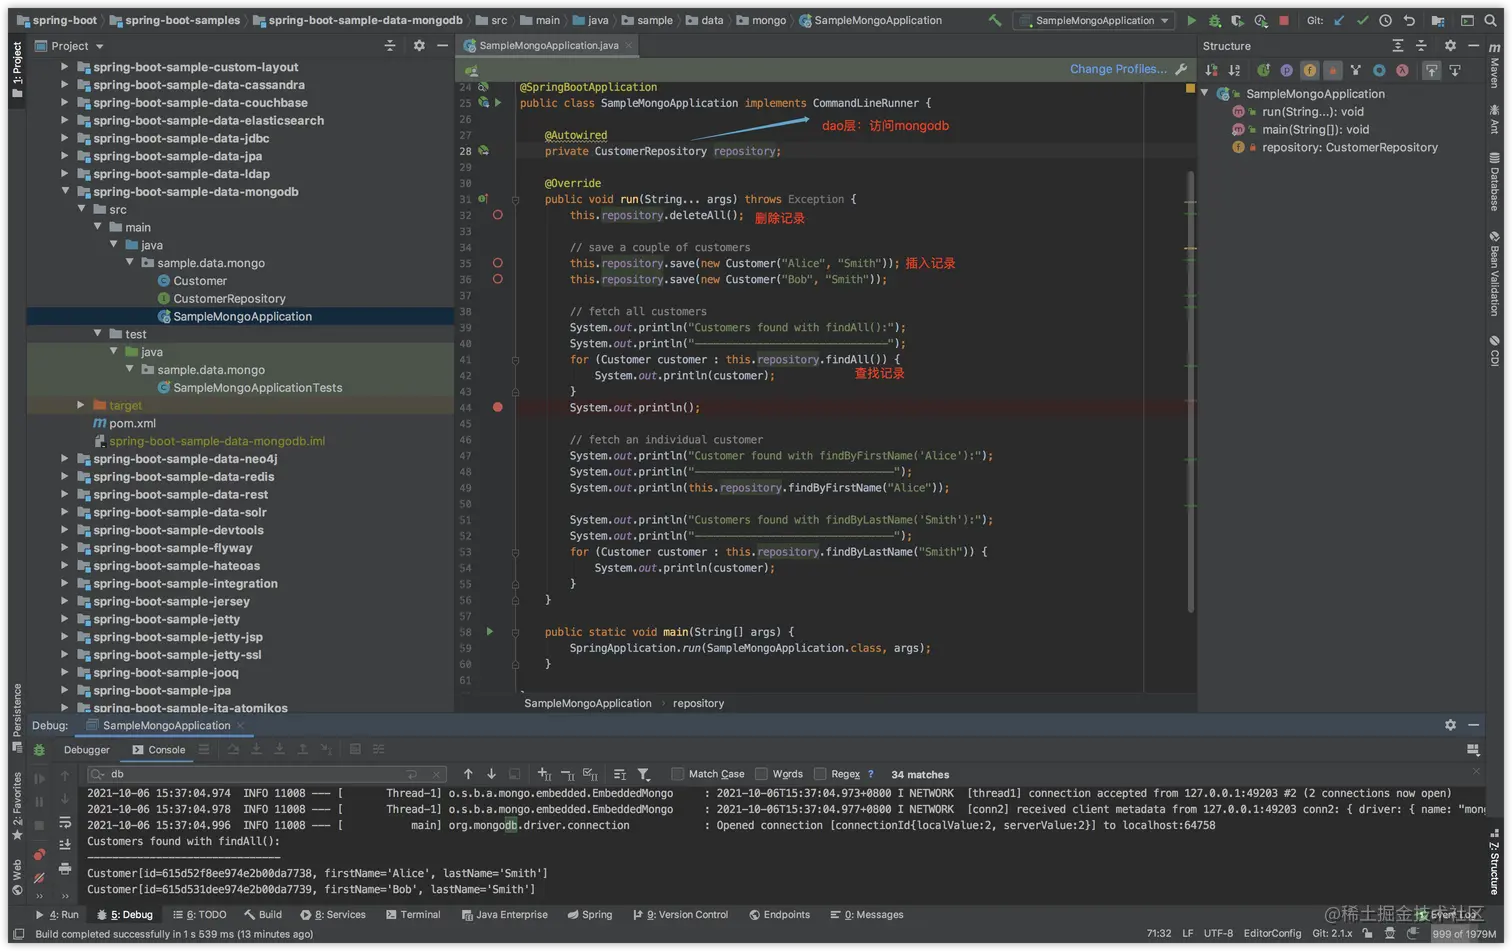The width and height of the screenshot is (1512, 951).
Task: Build project using the hammer icon
Action: coord(995,20)
